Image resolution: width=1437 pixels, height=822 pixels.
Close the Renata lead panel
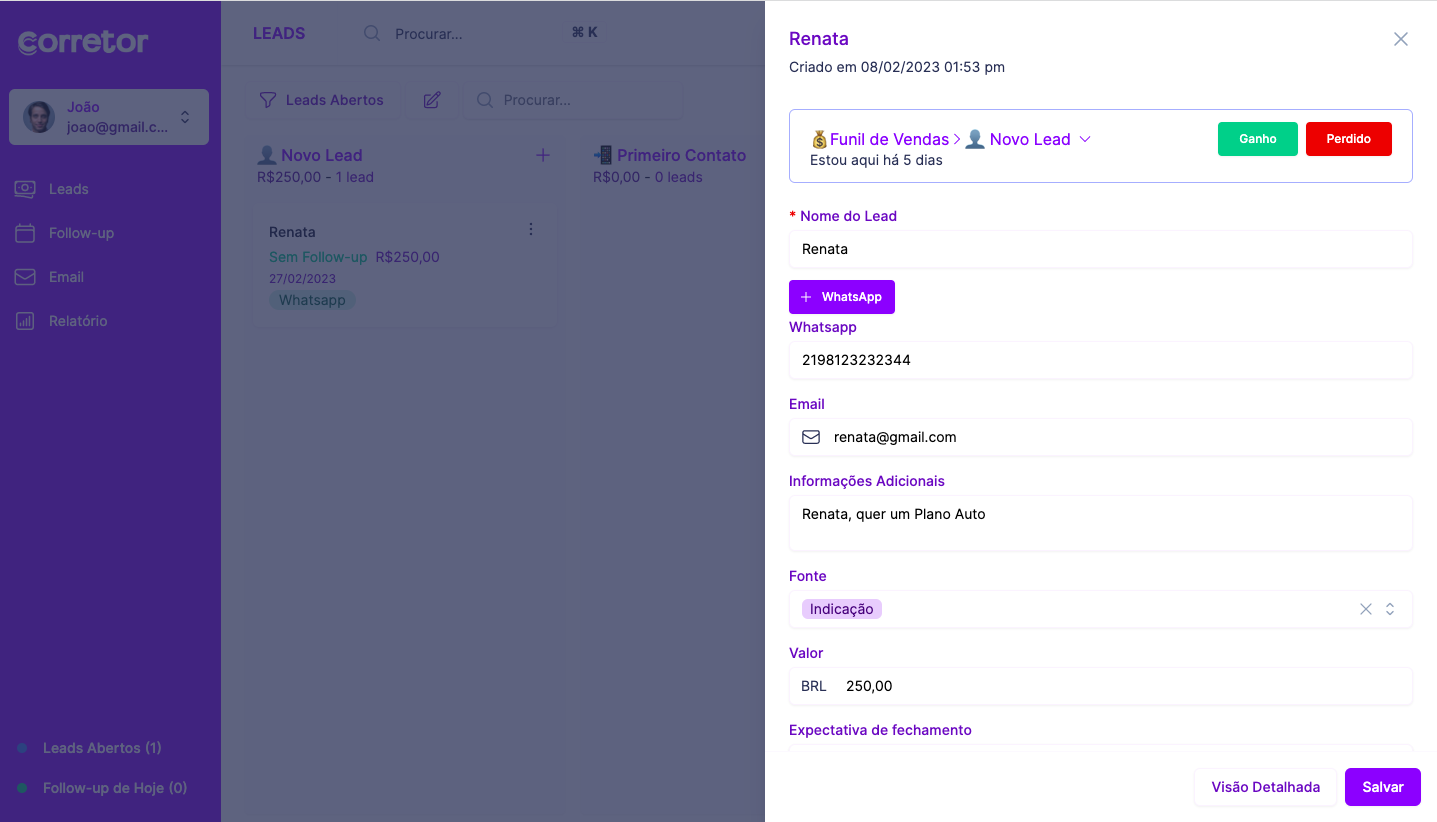[1400, 39]
